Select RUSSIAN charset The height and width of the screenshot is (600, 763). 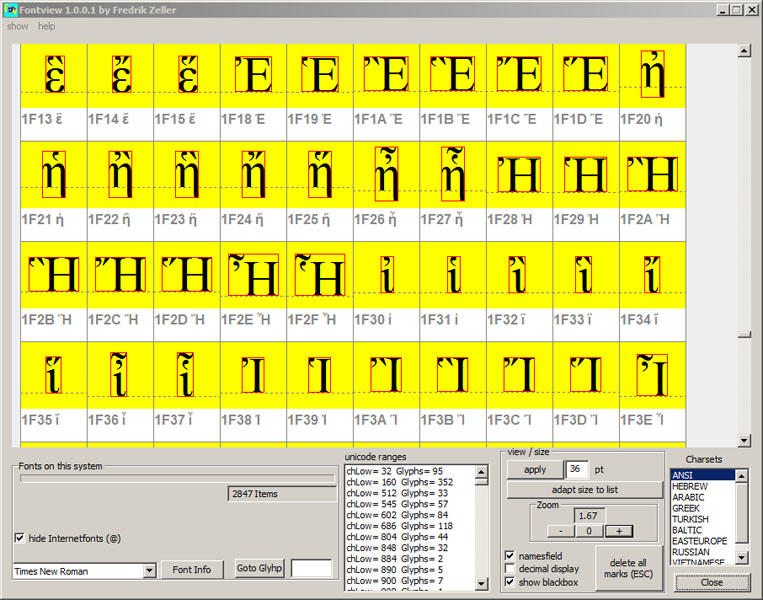(x=703, y=552)
